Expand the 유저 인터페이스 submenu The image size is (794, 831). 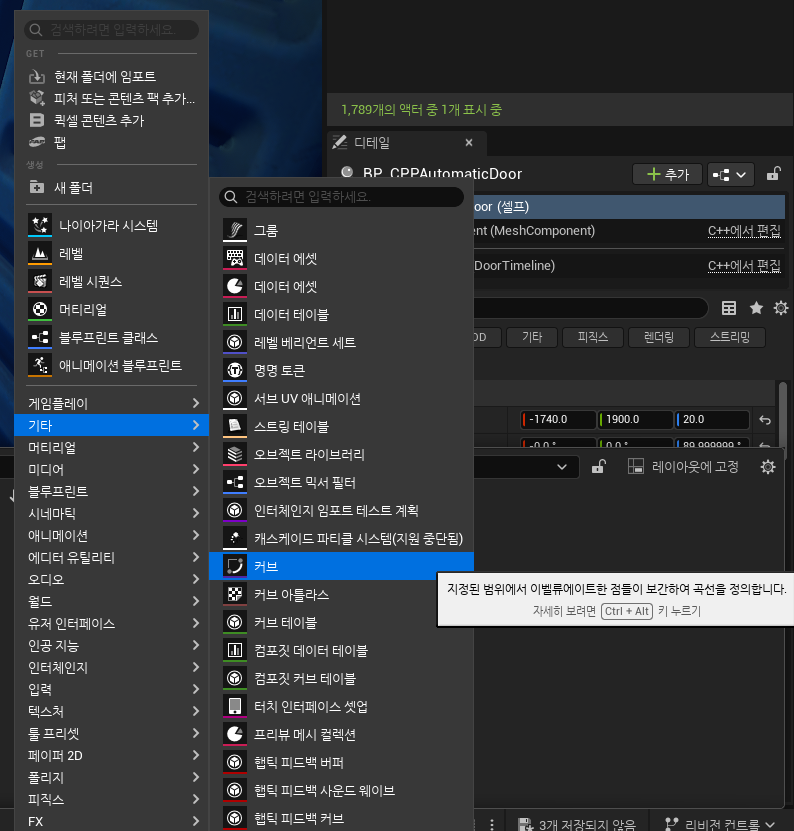pyautogui.click(x=111, y=624)
